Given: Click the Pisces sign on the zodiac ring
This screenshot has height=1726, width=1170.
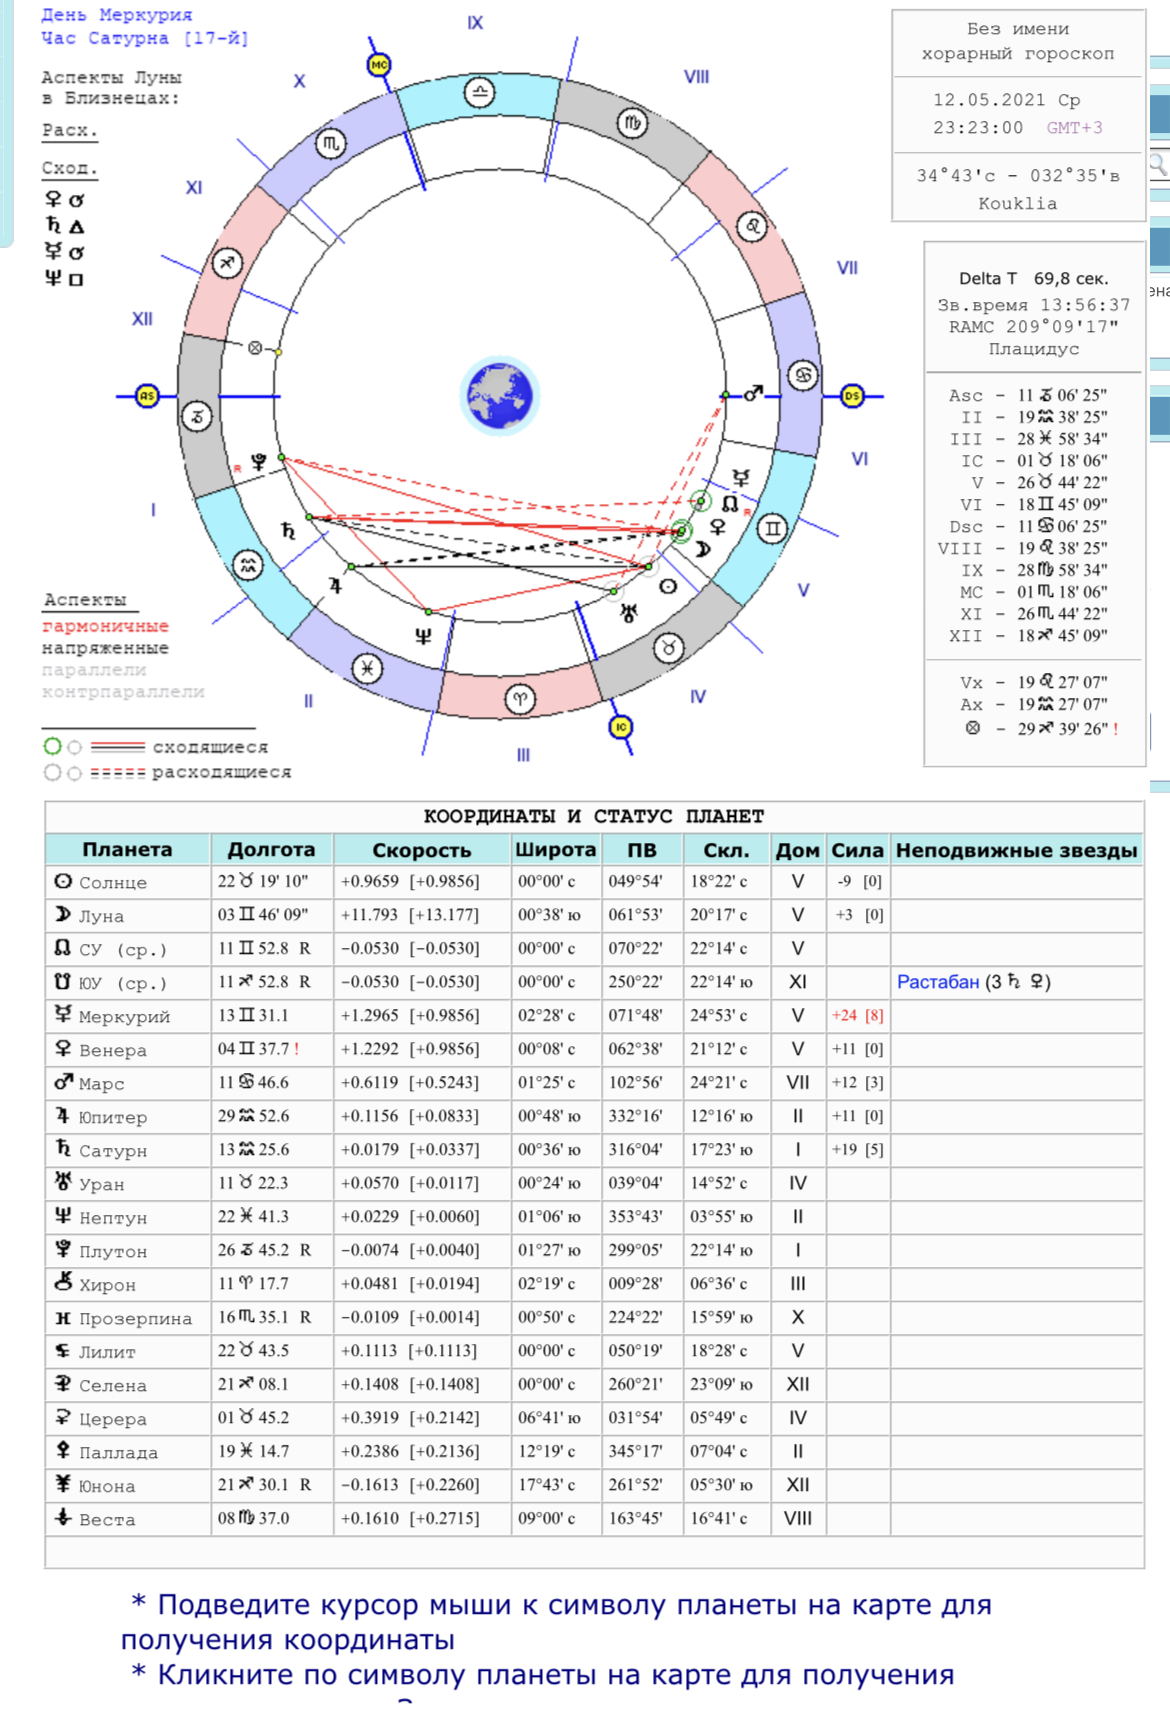Looking at the screenshot, I should (367, 668).
